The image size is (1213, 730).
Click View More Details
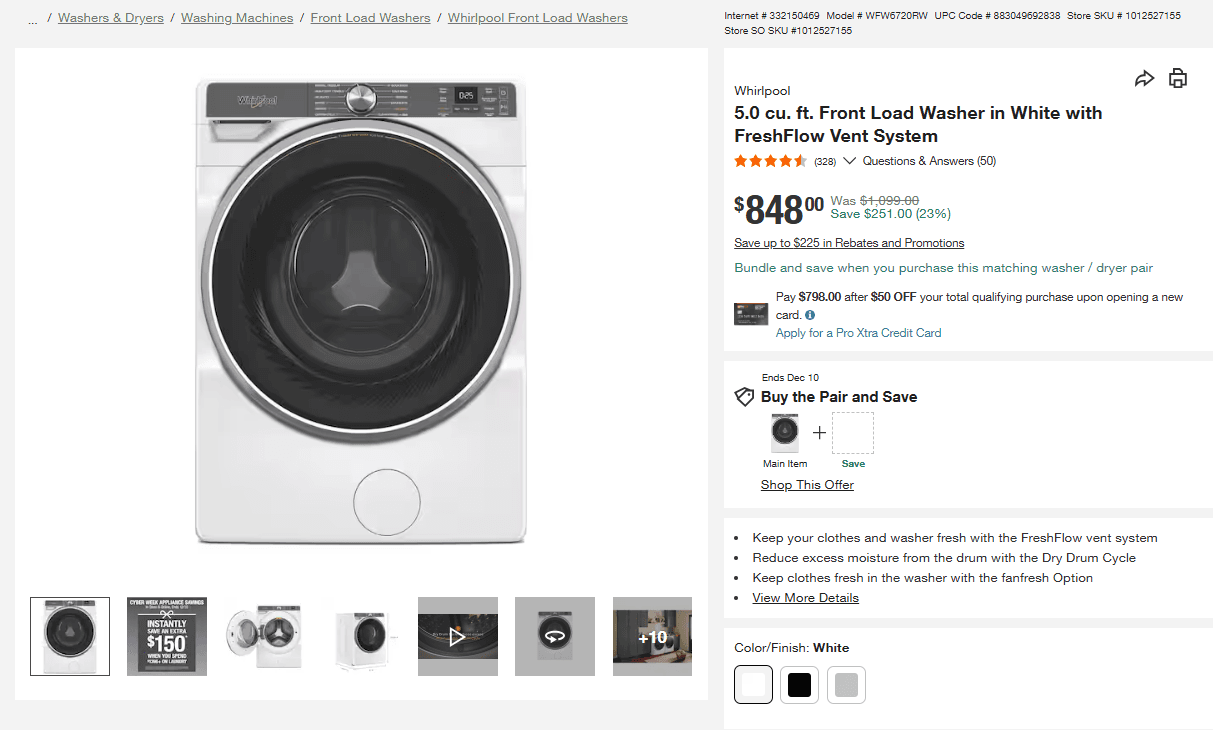(805, 597)
